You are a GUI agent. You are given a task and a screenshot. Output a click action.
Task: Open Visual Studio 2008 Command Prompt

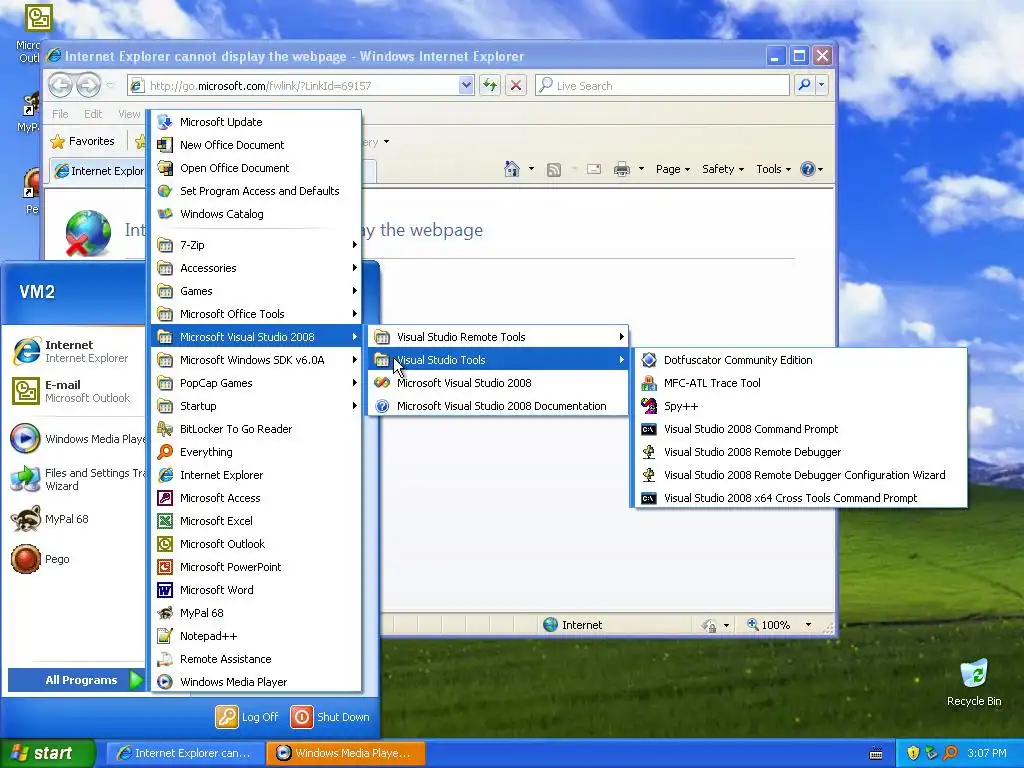click(x=801, y=429)
